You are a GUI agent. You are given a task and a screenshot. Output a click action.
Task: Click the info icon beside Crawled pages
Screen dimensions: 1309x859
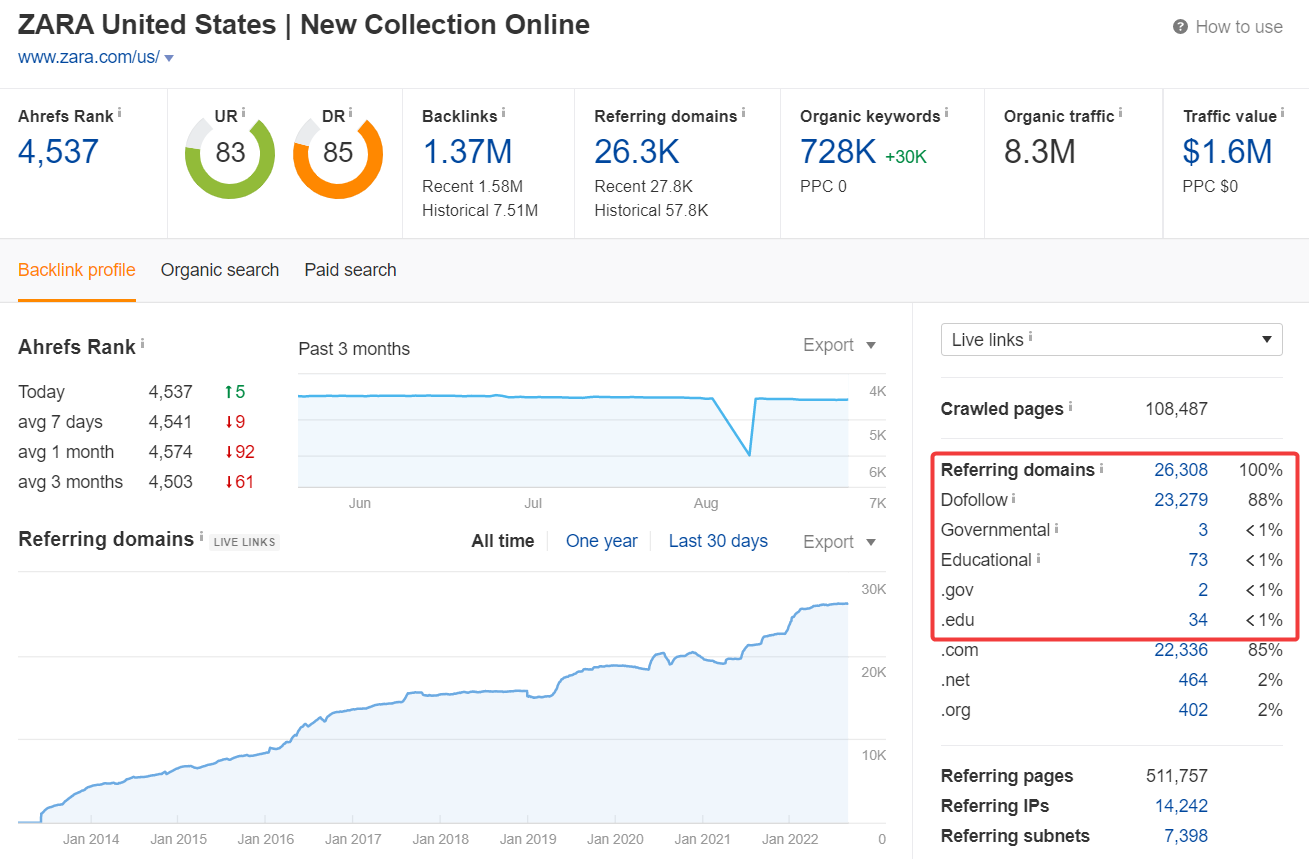click(1071, 407)
